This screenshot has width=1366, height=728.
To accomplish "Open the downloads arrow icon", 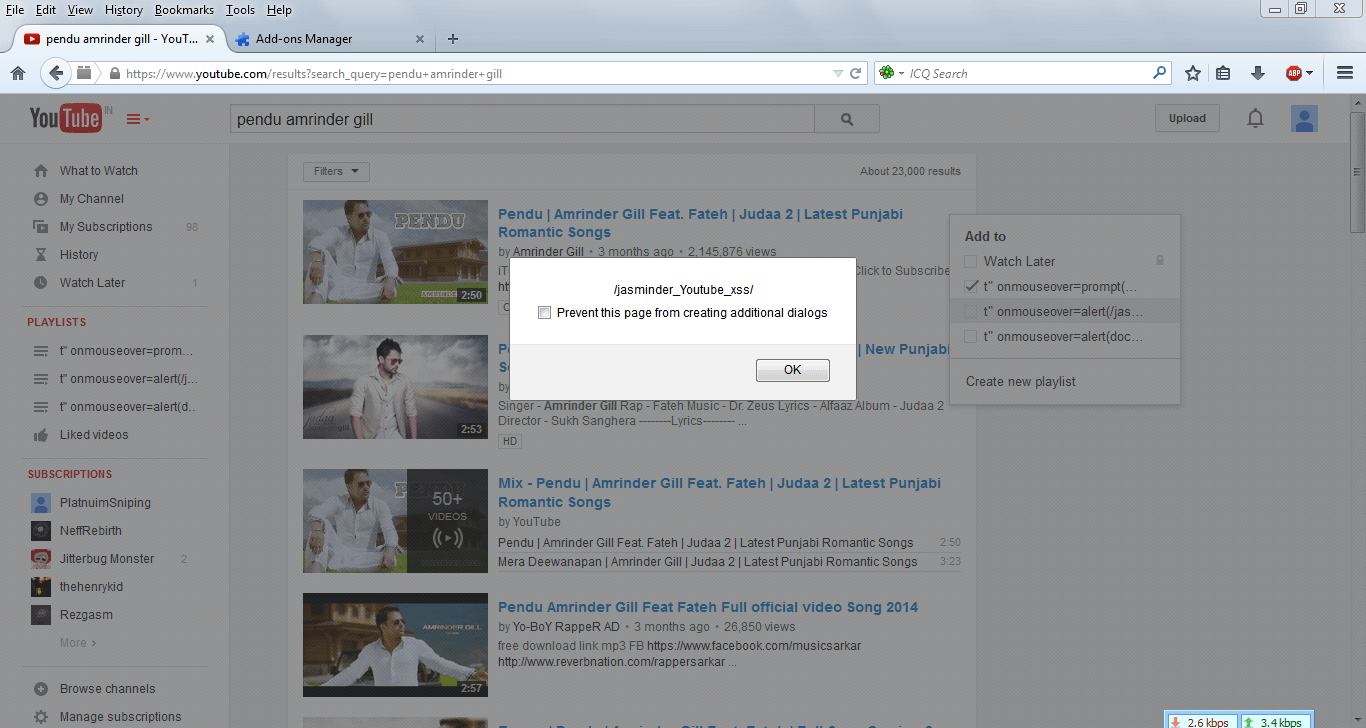I will point(1258,73).
